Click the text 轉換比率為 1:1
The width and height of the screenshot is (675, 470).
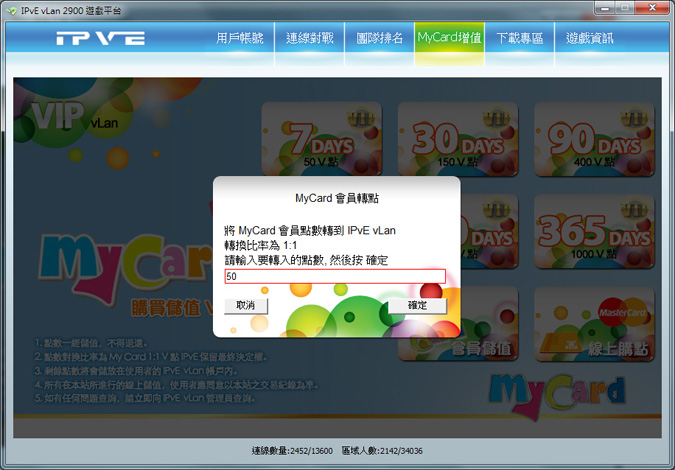[x=260, y=245]
